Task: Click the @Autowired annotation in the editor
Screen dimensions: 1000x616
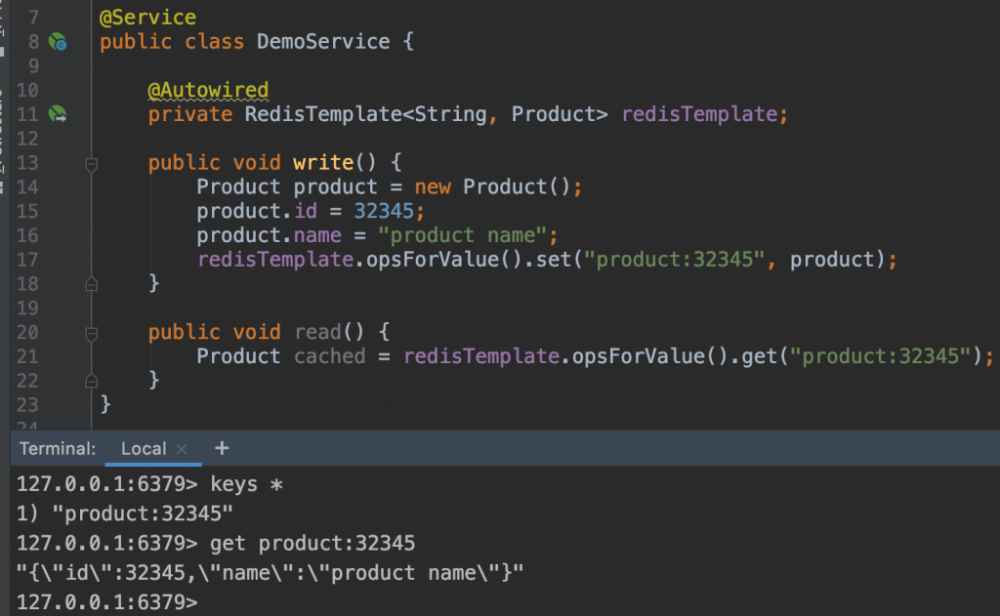Action: point(208,90)
